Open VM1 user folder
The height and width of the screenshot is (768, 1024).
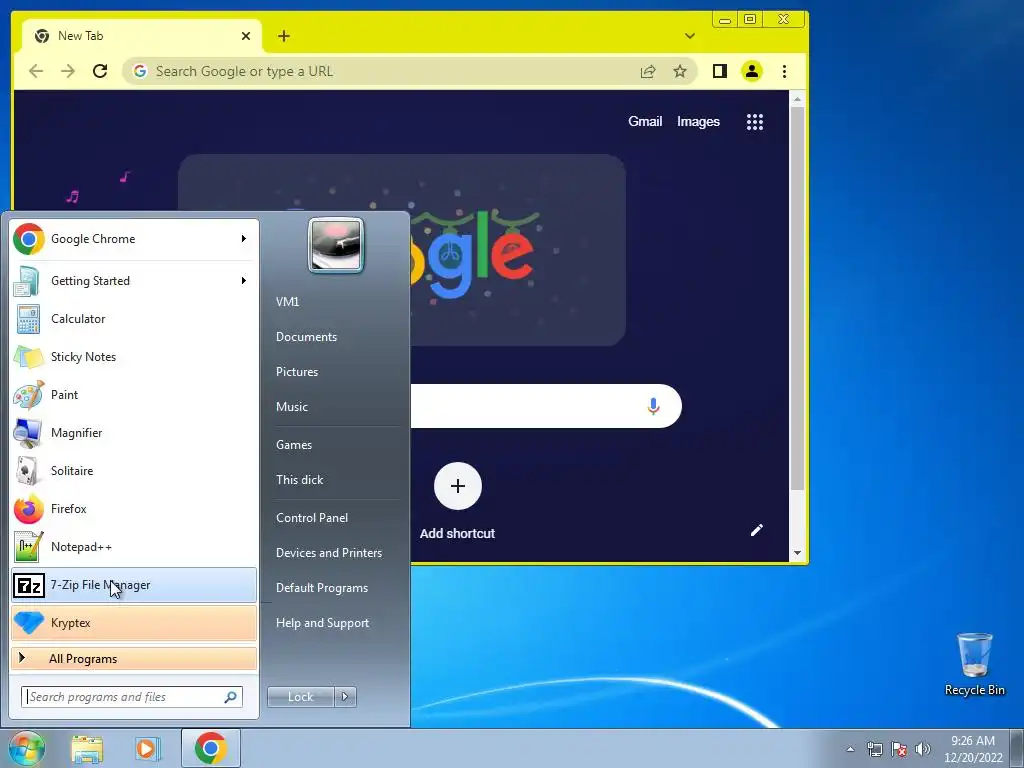tap(287, 302)
